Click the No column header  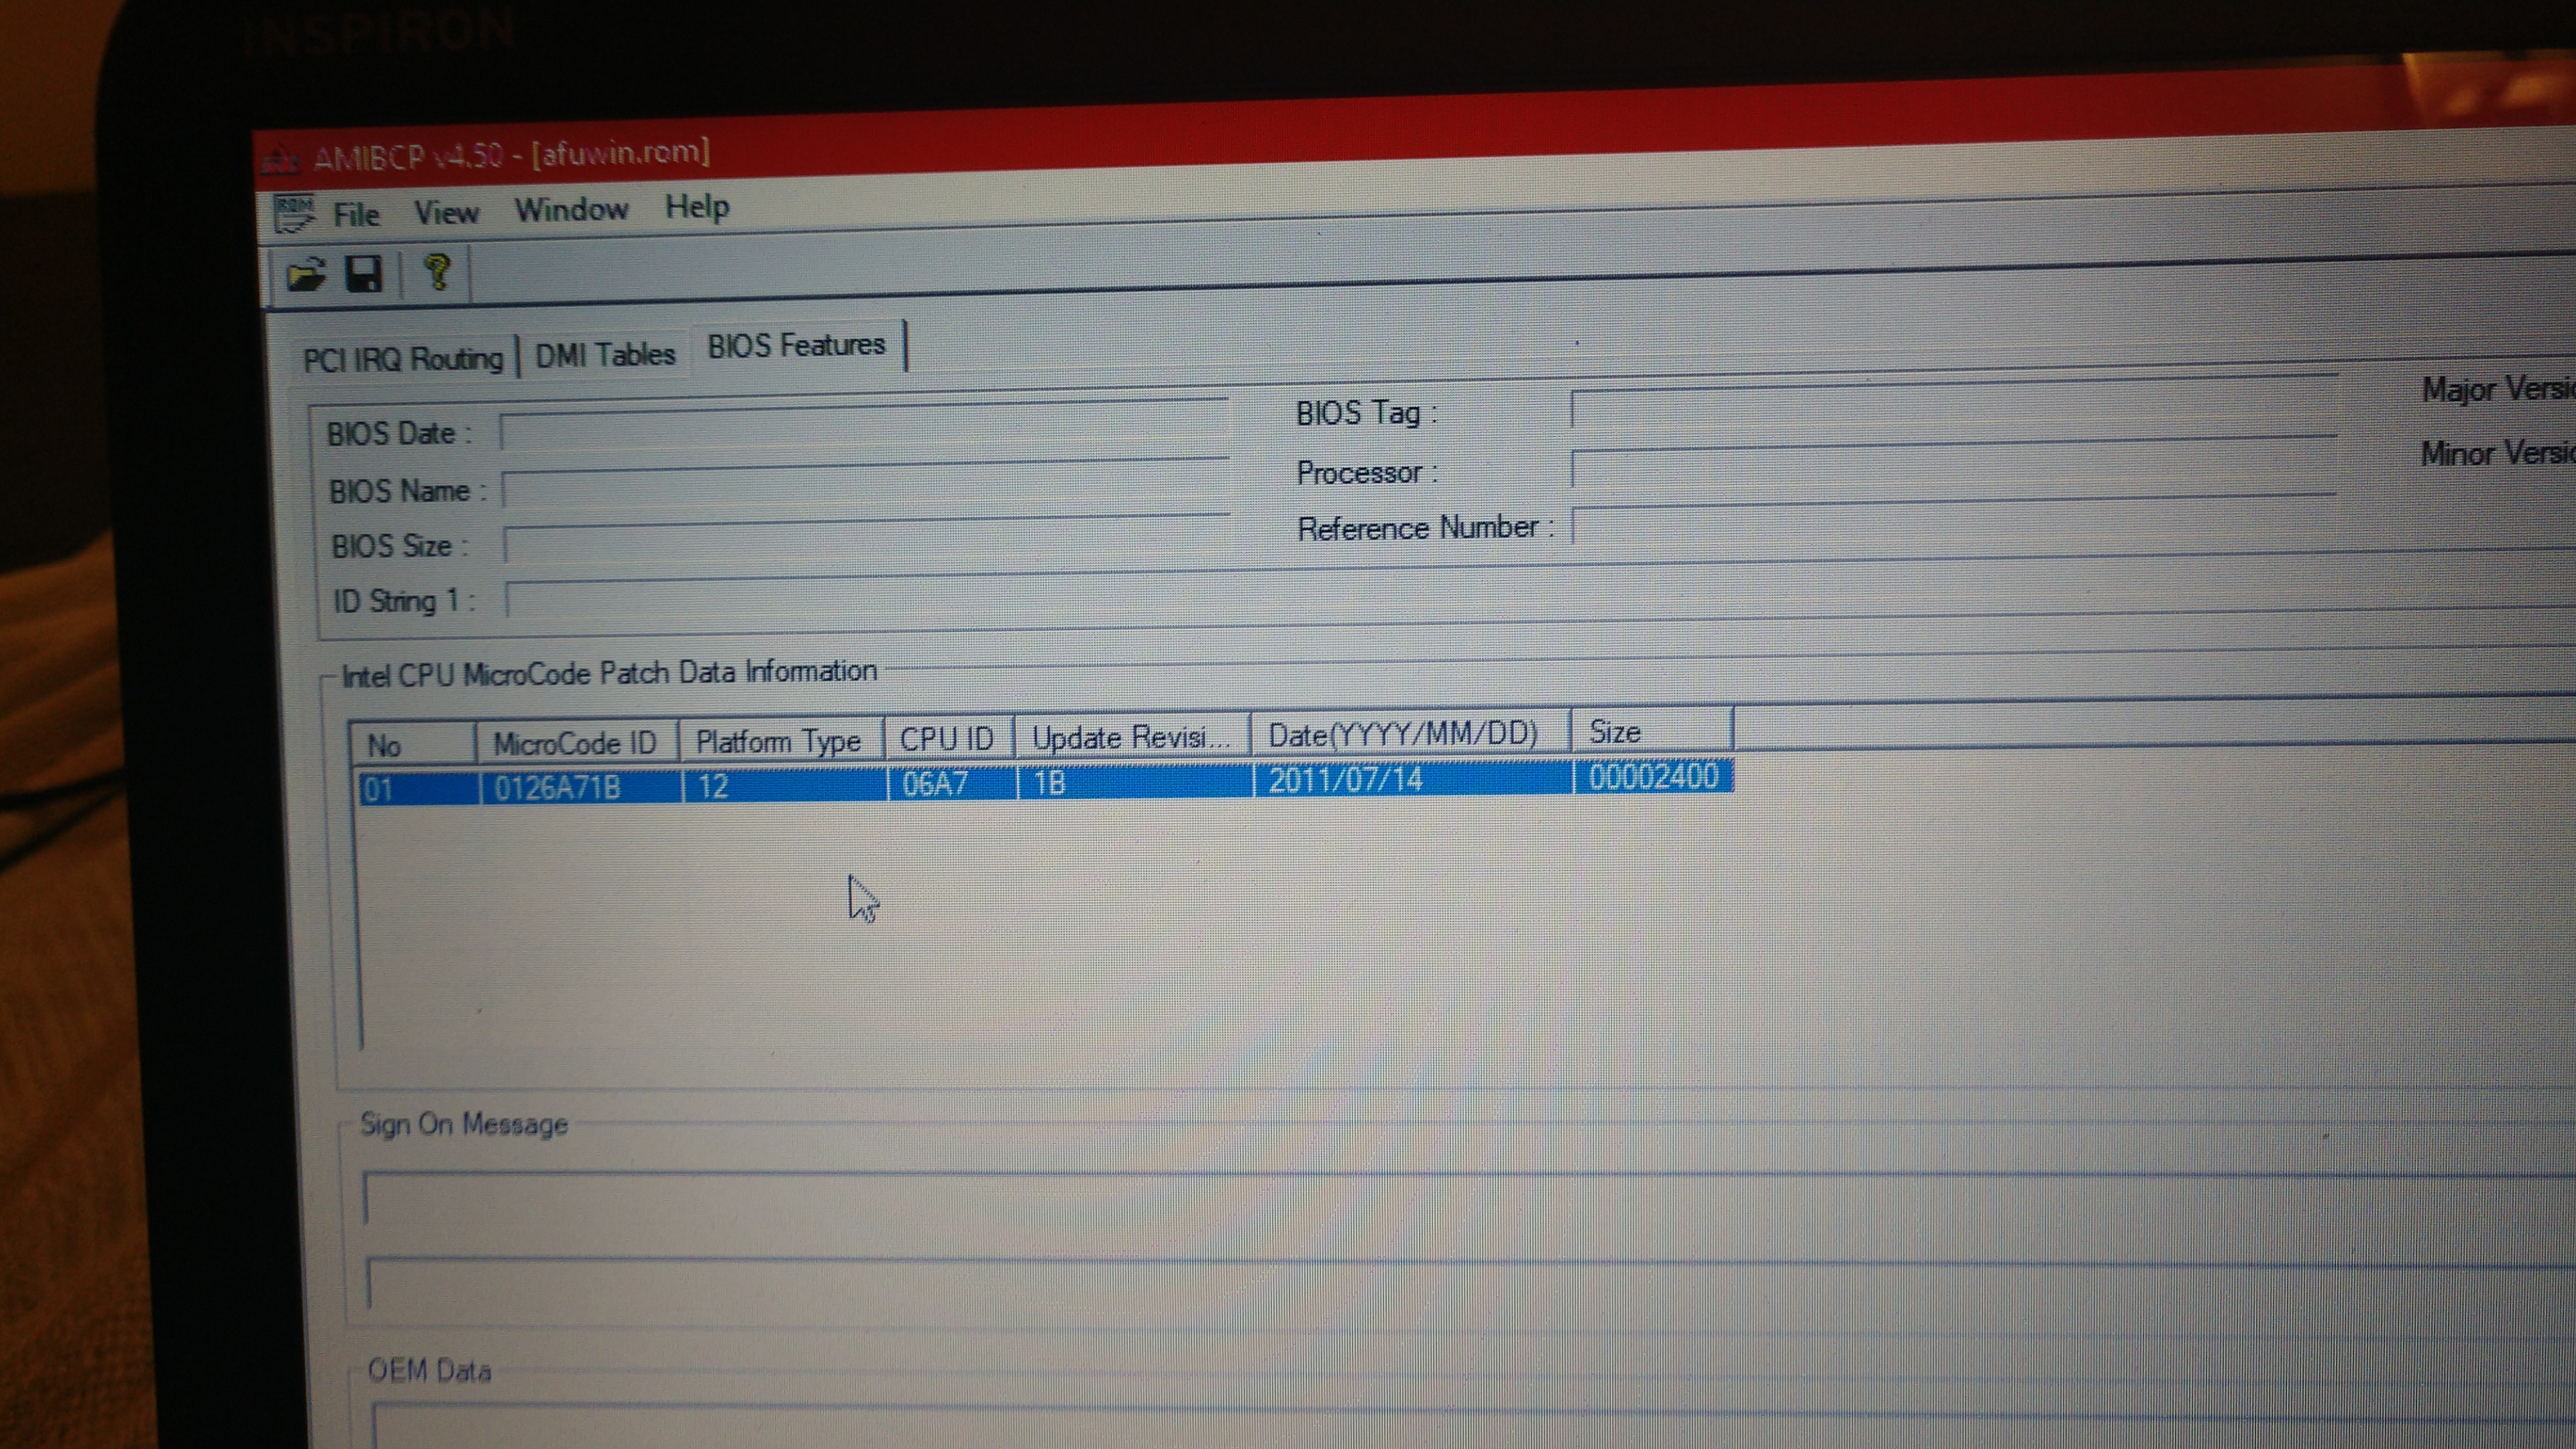[412, 744]
